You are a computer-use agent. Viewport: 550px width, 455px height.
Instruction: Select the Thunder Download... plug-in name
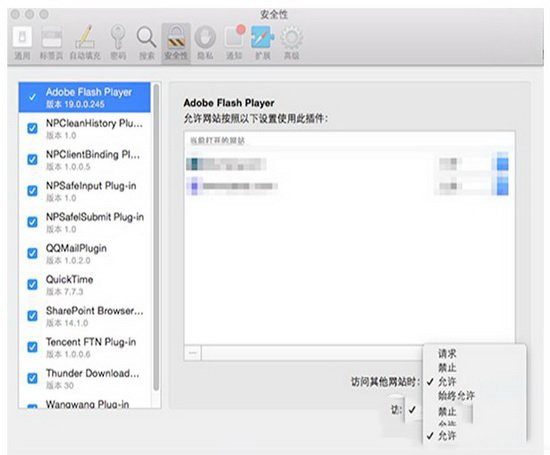pos(93,373)
